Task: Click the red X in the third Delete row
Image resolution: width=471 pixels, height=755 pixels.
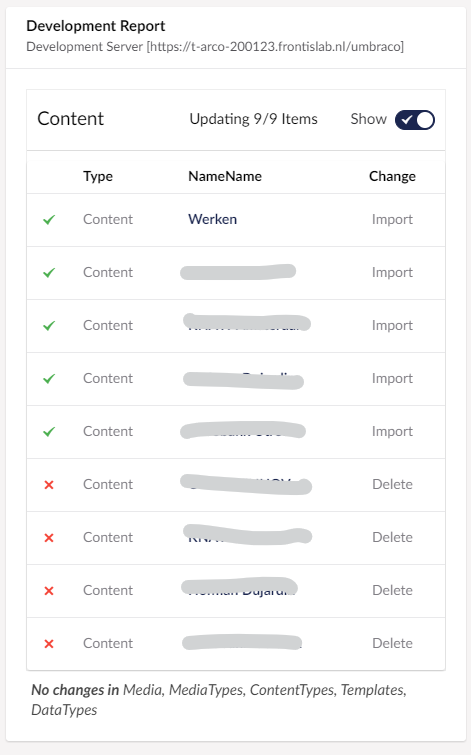Action: 49,591
